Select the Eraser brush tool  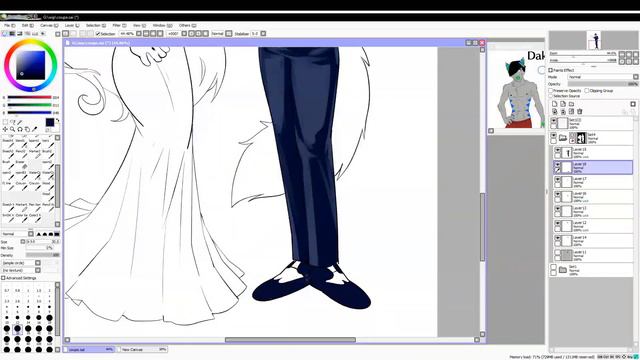click(24, 165)
